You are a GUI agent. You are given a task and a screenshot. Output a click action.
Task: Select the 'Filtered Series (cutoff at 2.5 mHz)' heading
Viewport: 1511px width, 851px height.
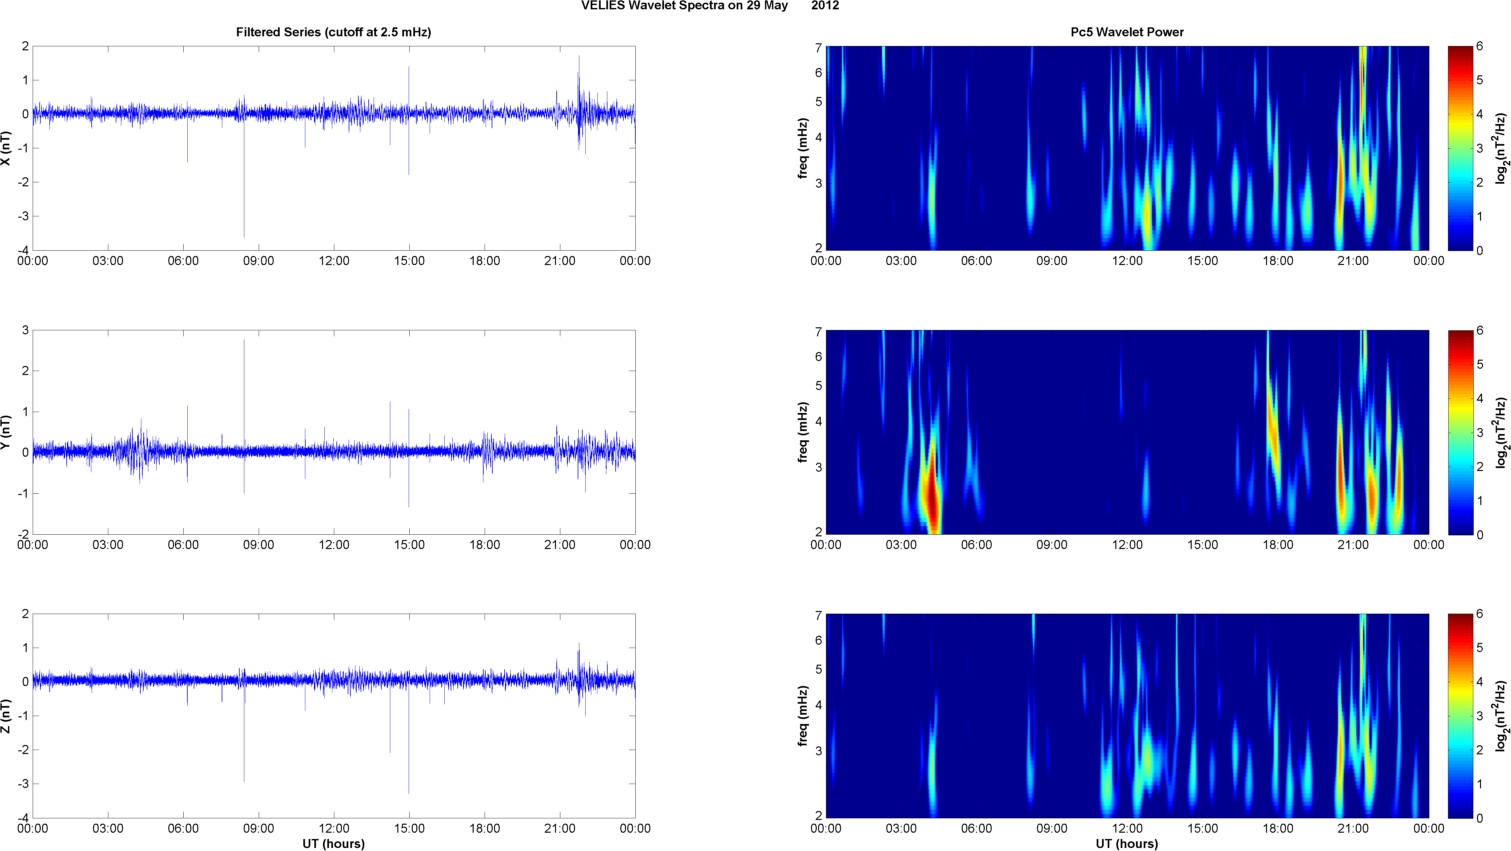334,32
